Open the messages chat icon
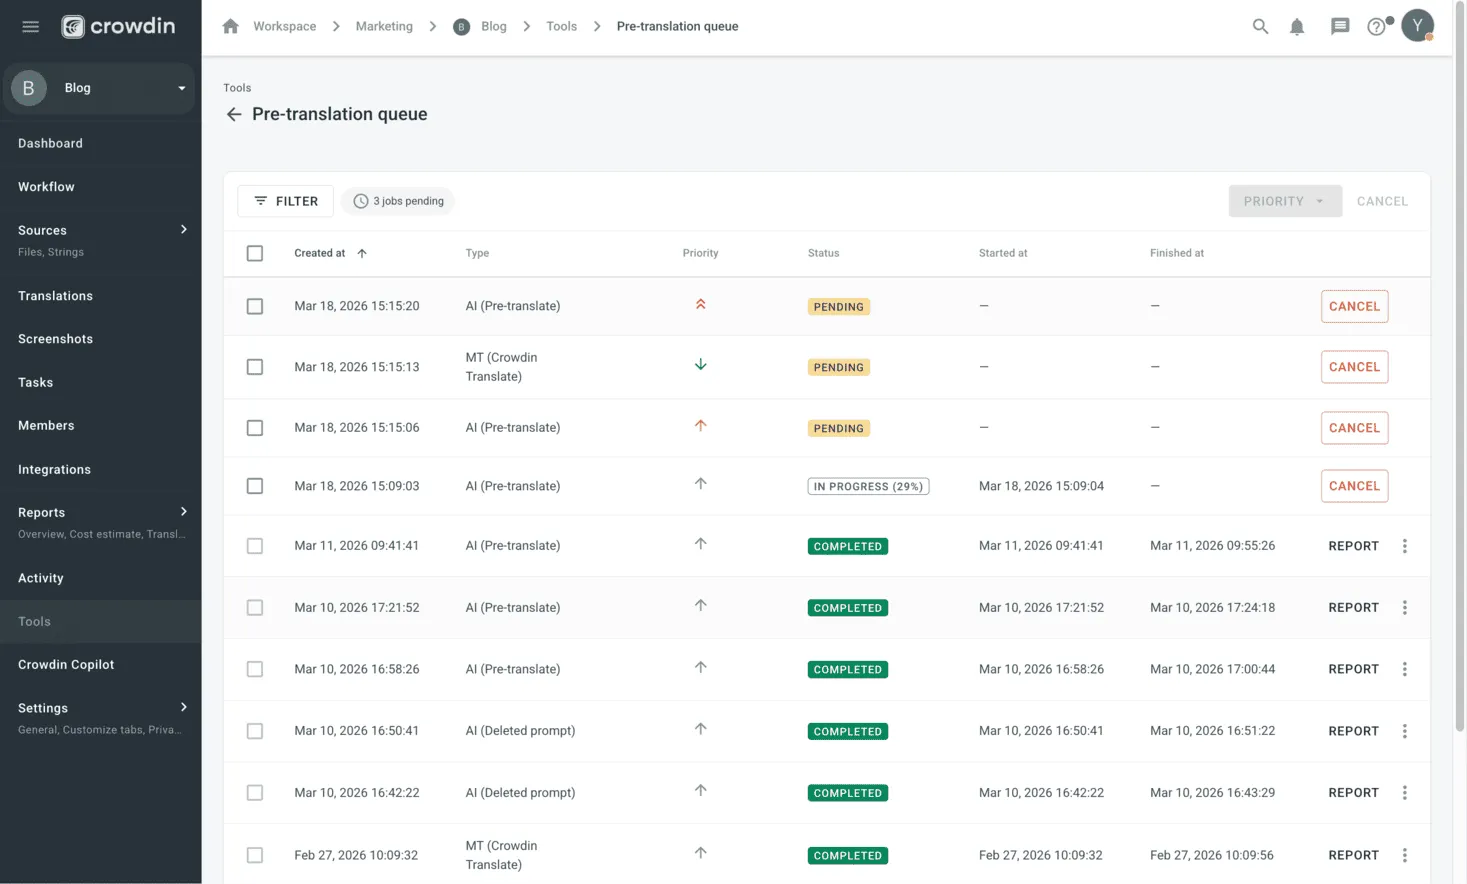 (1340, 27)
